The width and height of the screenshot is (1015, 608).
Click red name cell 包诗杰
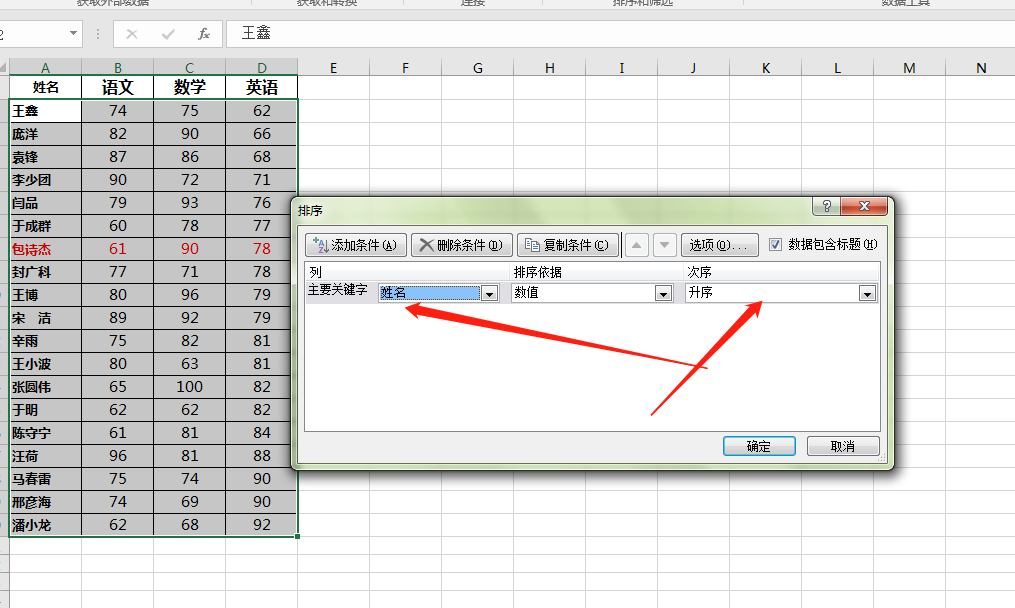45,249
